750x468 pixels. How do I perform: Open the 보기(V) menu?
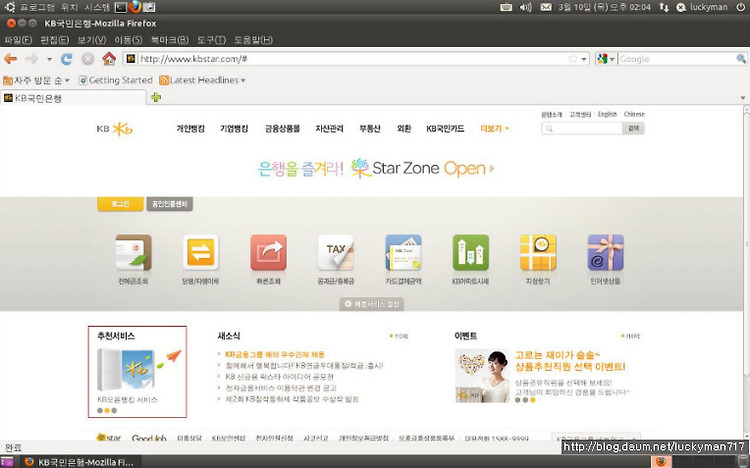92,40
